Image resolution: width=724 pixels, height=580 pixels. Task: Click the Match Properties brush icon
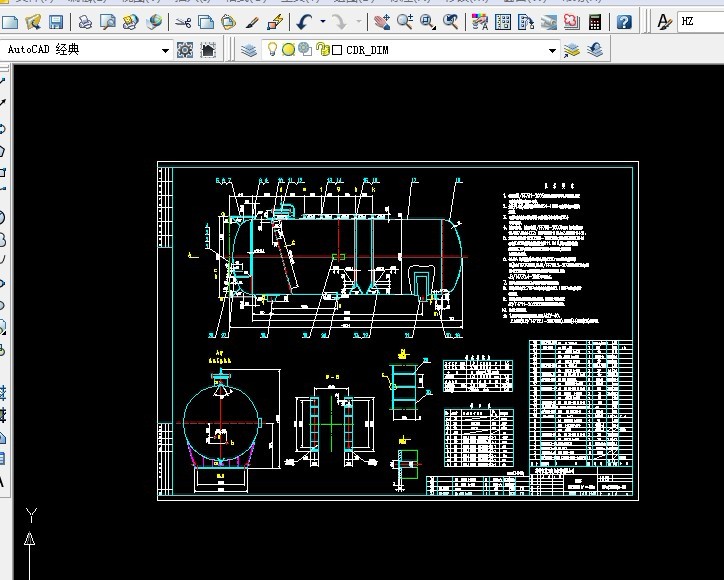click(253, 21)
